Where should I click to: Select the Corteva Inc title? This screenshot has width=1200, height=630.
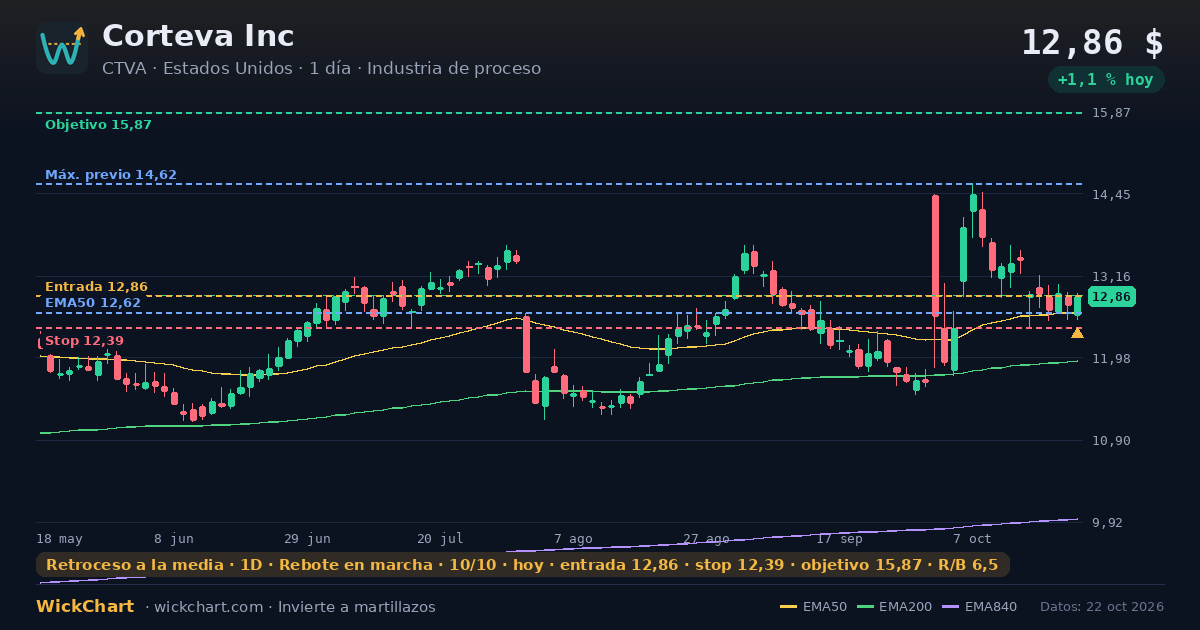click(198, 36)
